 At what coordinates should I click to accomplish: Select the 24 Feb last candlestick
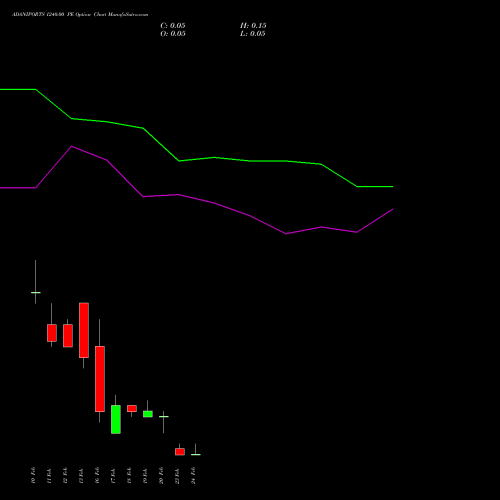(x=196, y=454)
